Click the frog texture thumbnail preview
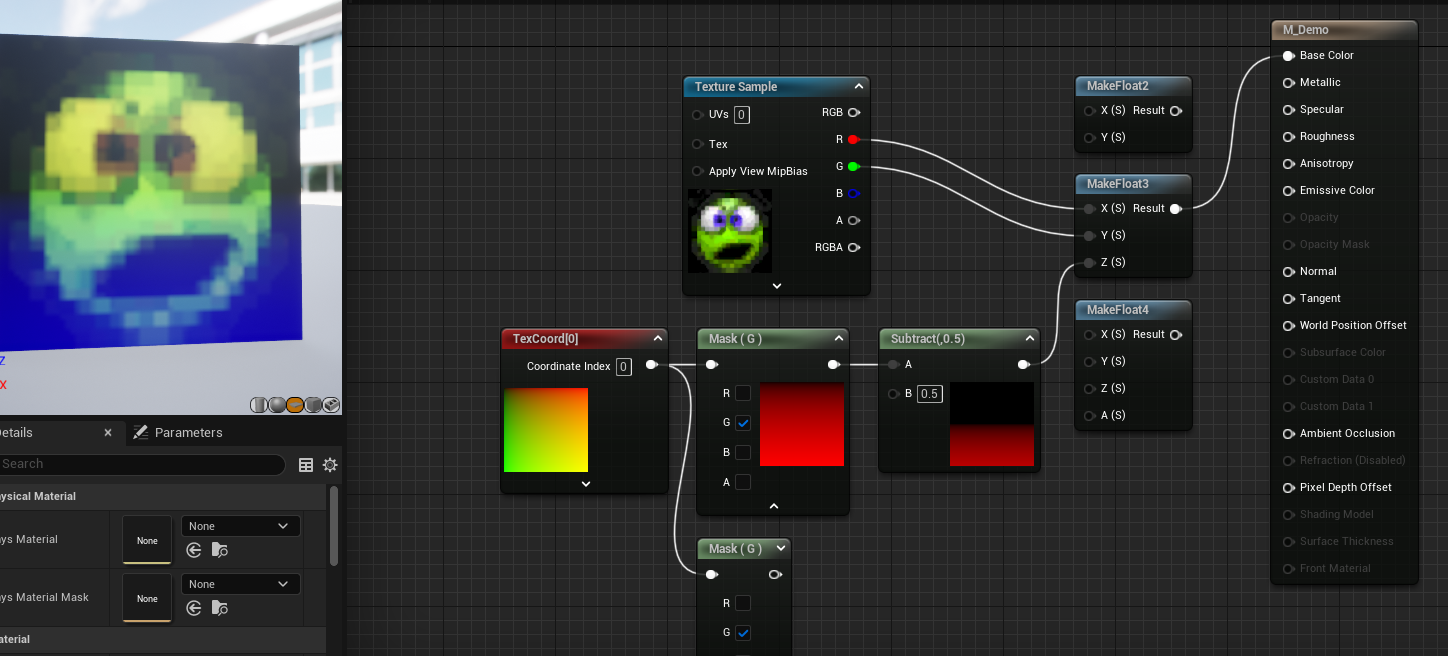This screenshot has width=1448, height=656. click(x=730, y=231)
